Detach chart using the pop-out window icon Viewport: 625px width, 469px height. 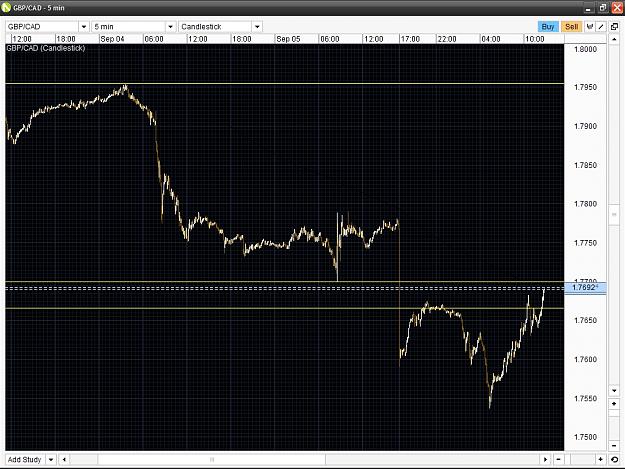tap(614, 27)
